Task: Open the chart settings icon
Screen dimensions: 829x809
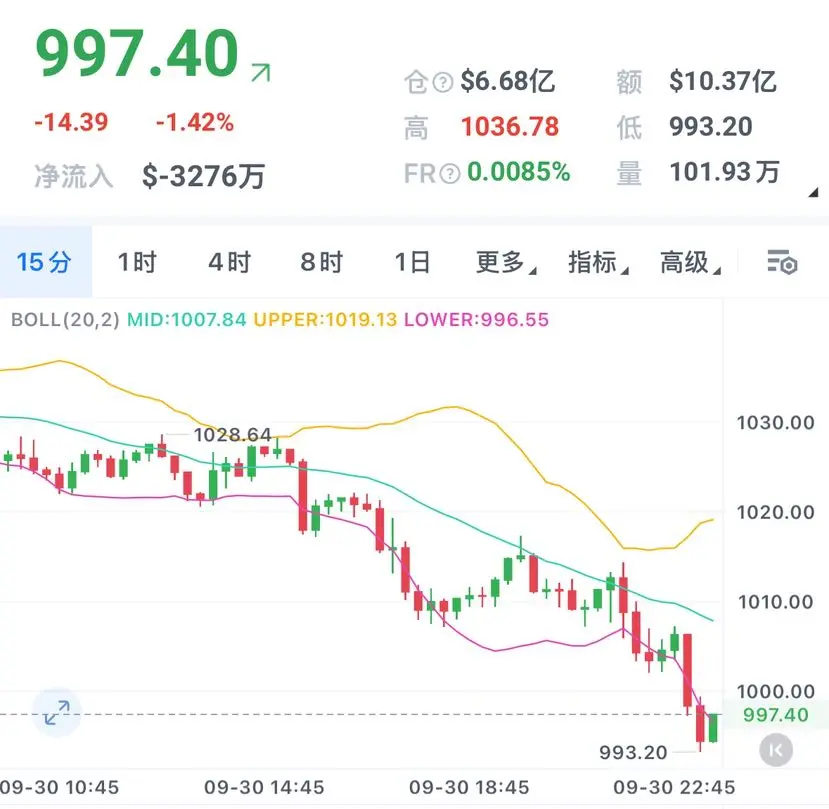Action: (782, 262)
